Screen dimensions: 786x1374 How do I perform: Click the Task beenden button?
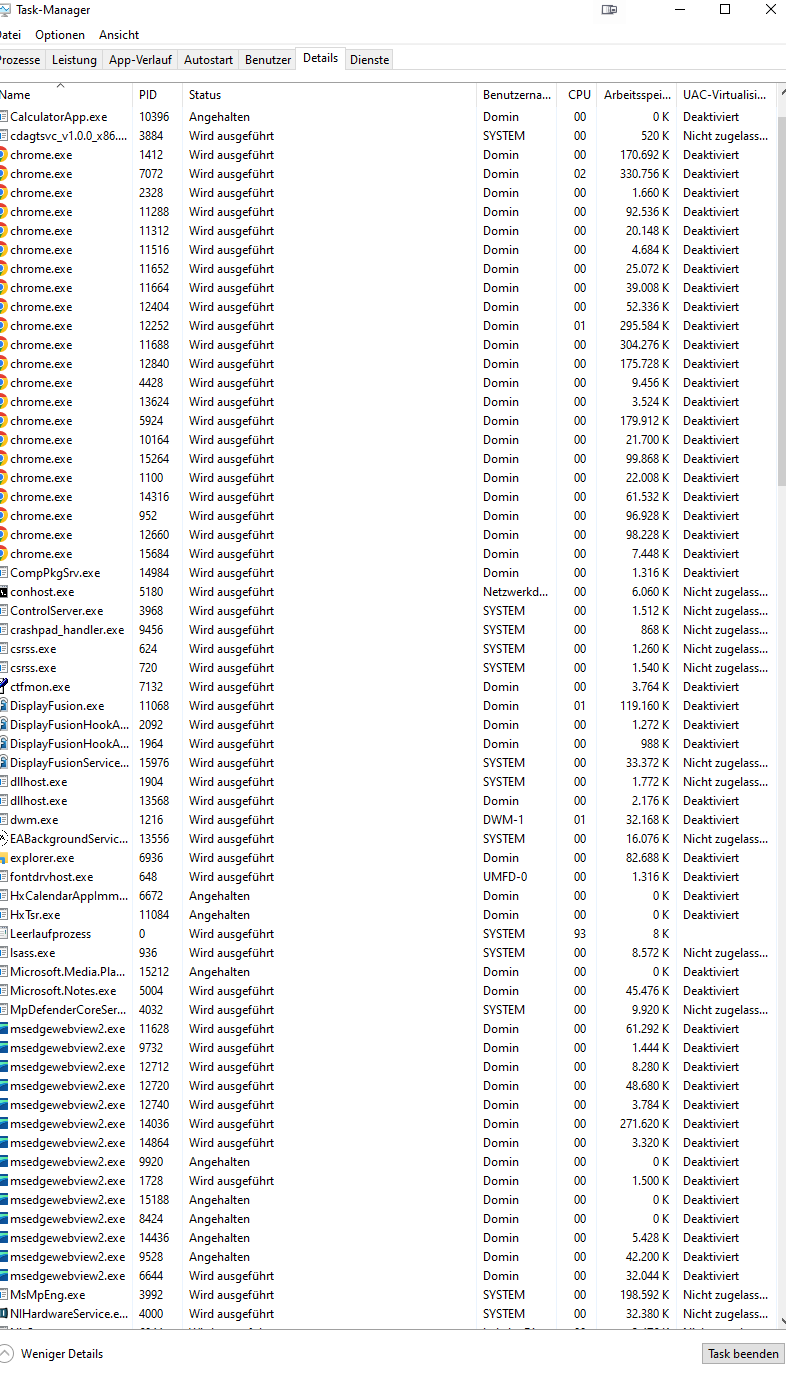[x=743, y=1354]
